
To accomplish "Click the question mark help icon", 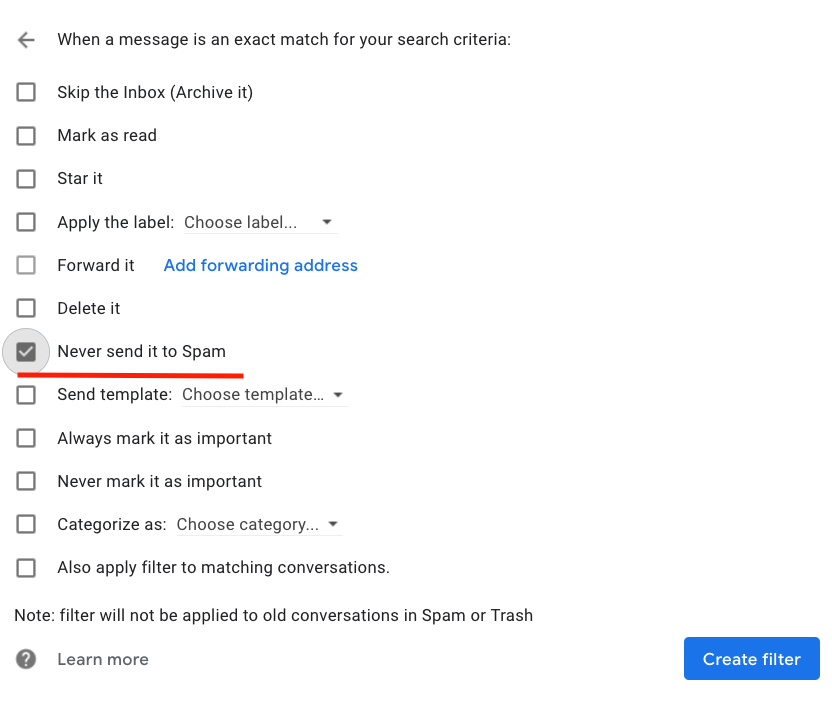I will point(26,659).
